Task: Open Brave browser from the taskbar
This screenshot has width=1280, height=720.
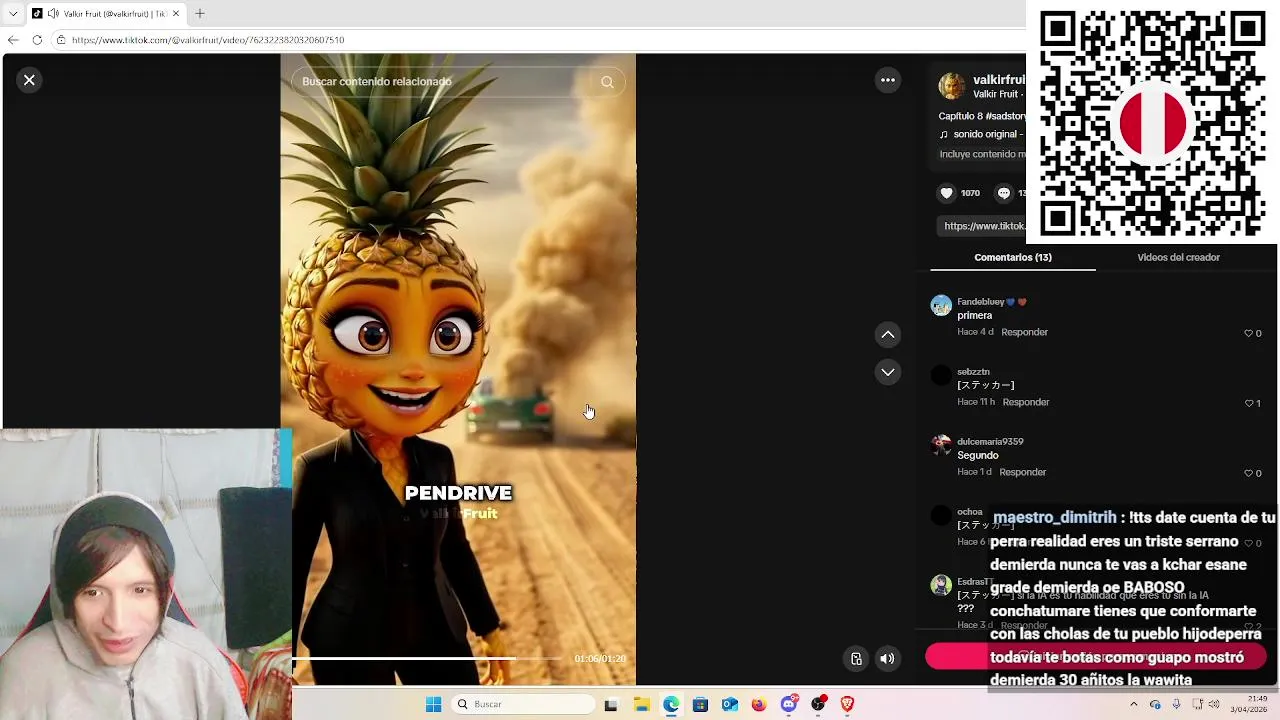Action: [848, 704]
